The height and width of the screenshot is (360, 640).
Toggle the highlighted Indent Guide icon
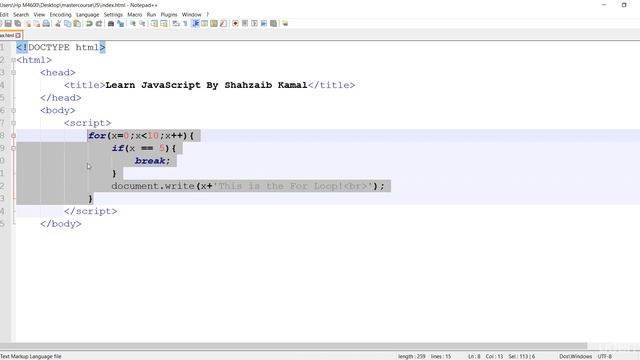pos(195,24)
